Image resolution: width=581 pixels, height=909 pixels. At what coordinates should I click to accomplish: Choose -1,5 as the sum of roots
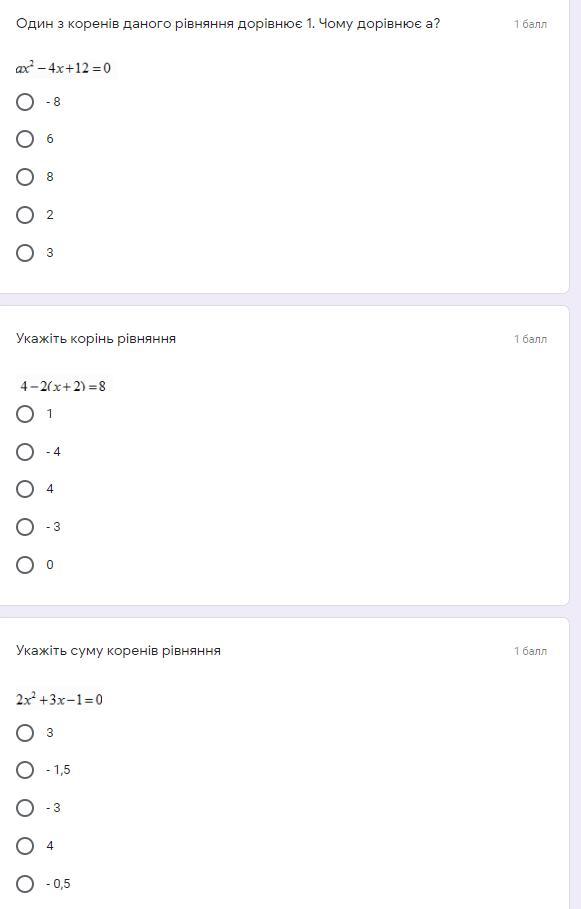click(x=25, y=770)
